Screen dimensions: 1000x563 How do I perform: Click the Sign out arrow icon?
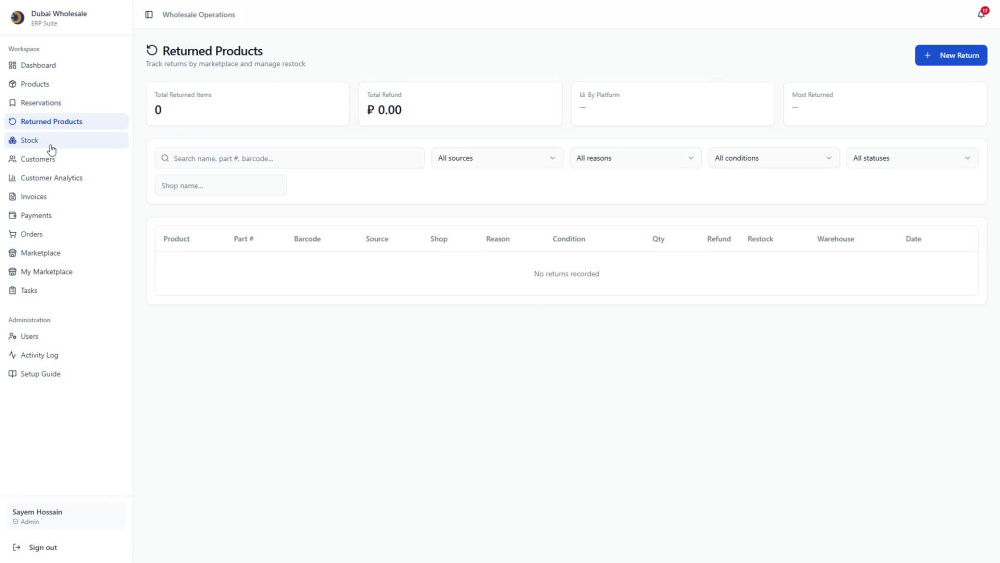[x=17, y=547]
